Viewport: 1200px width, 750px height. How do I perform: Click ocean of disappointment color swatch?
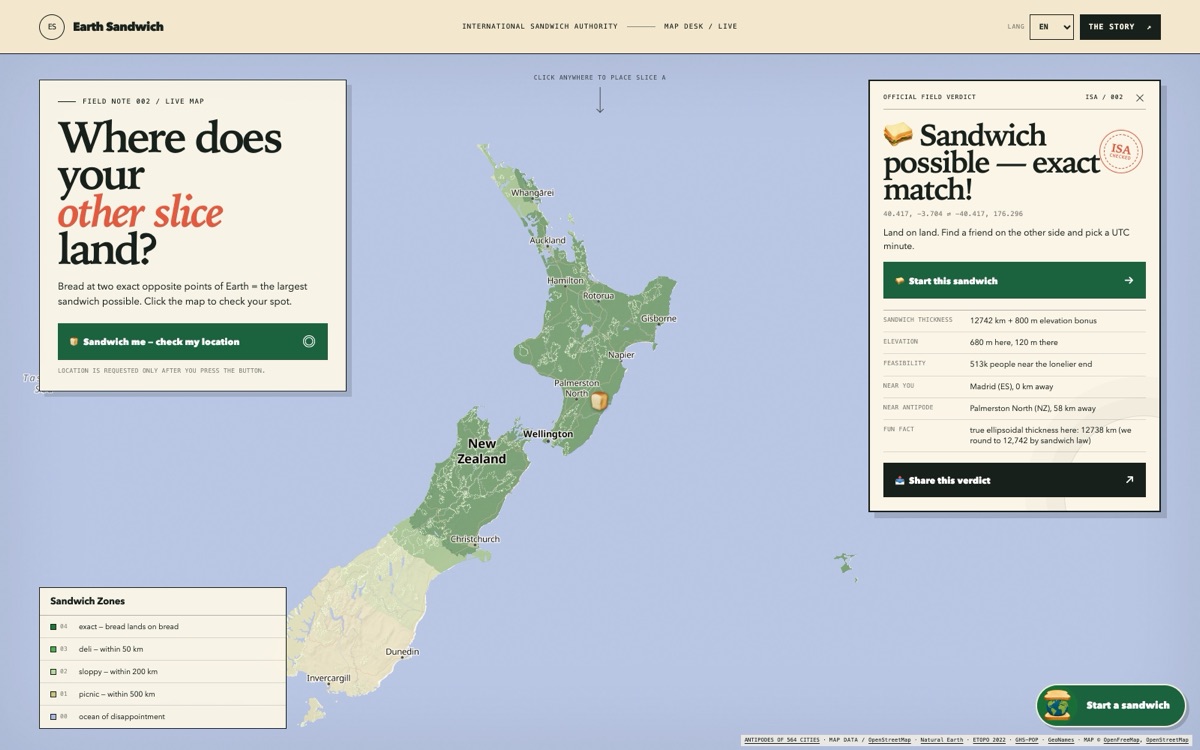tap(53, 717)
